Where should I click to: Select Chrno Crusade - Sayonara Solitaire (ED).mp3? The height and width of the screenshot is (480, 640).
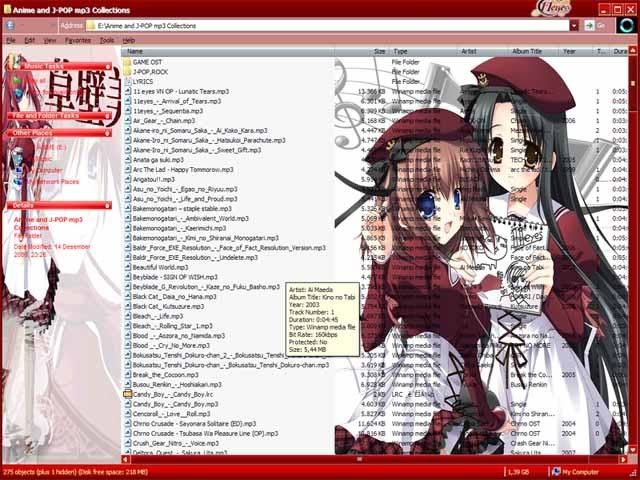195,424
